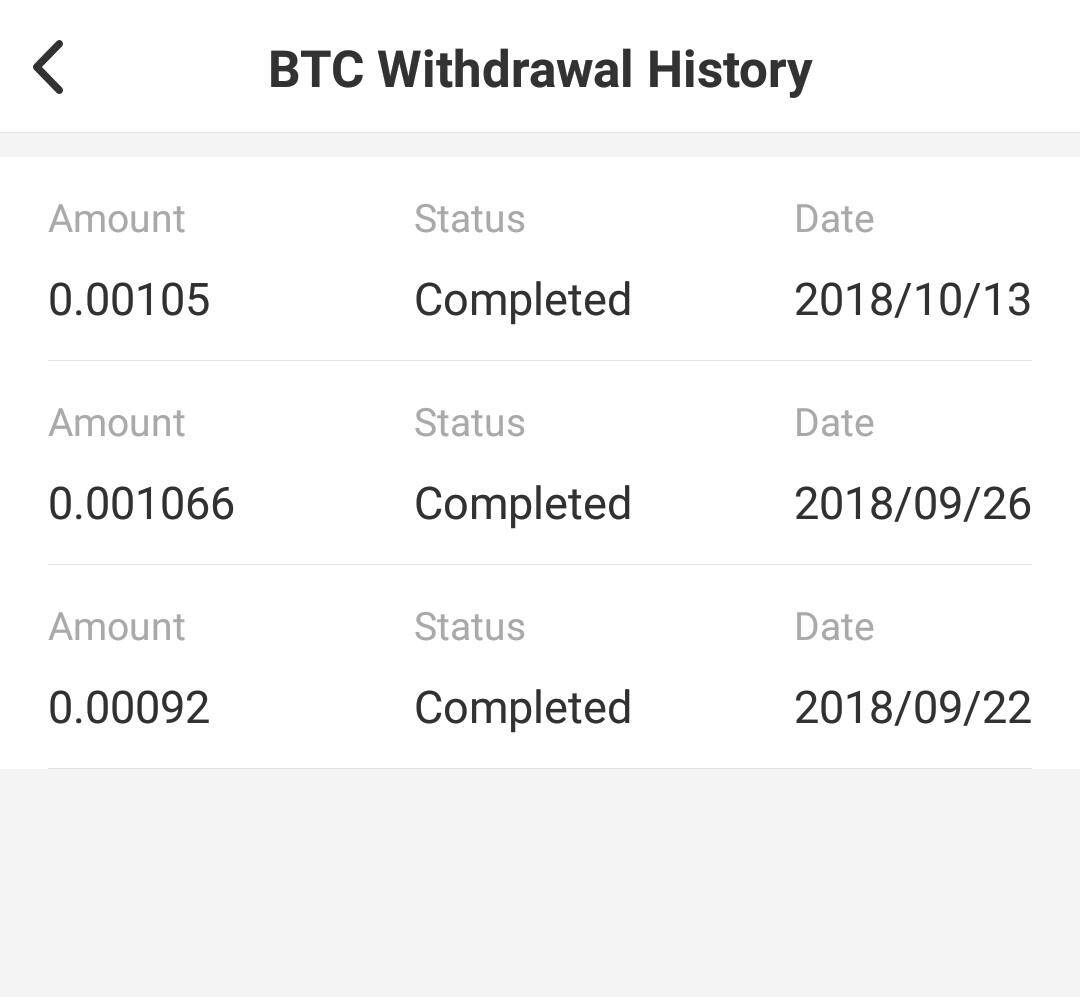1080x997 pixels.
Task: Click Completed status of 2018/09/26 withdrawal
Action: coord(523,504)
